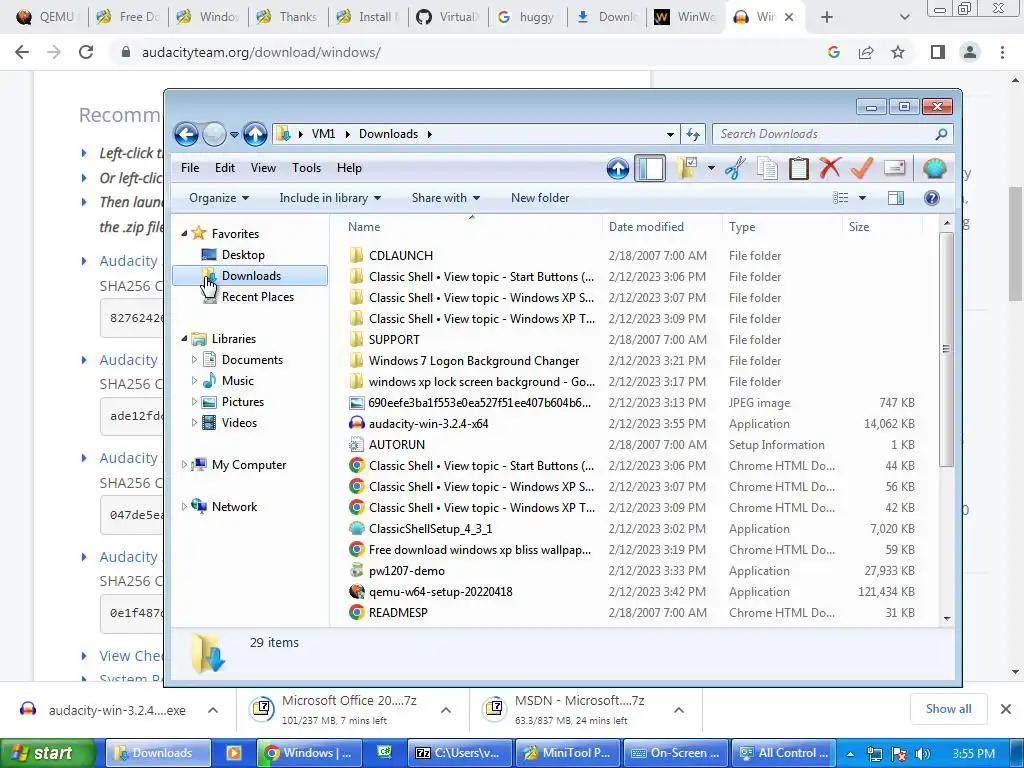The height and width of the screenshot is (768, 1024).
Task: Collapse the Libraries tree group
Action: [x=184, y=339]
